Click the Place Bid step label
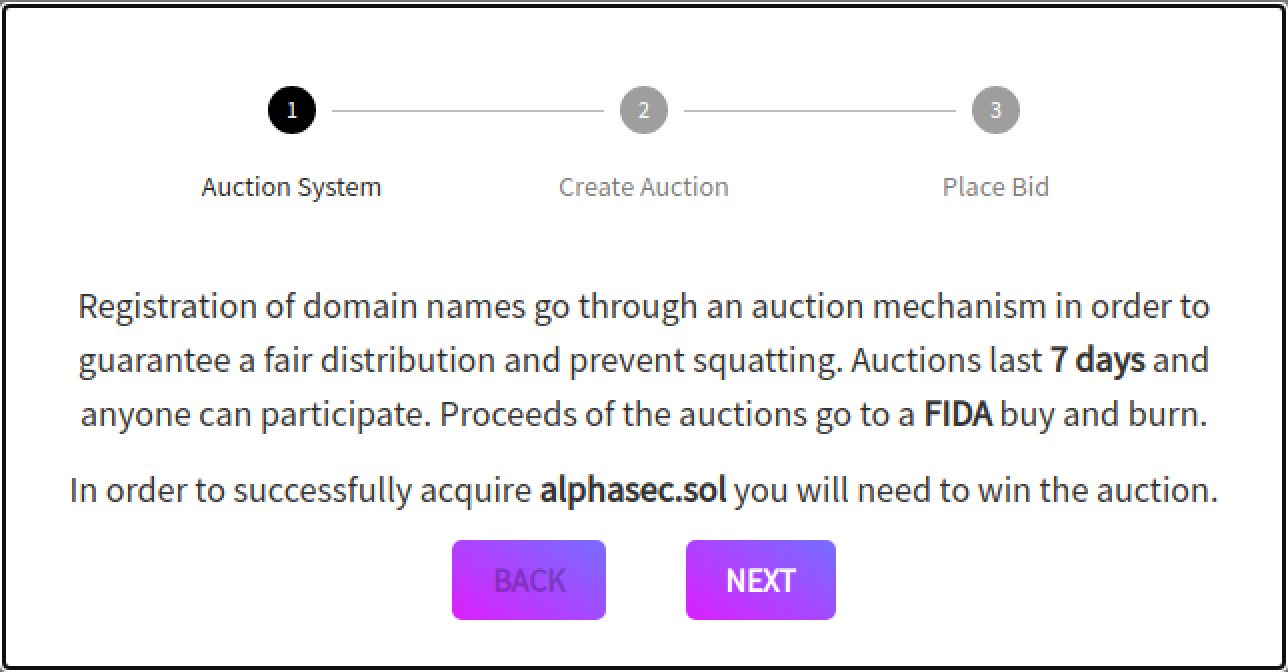The width and height of the screenshot is (1288, 672). tap(995, 187)
